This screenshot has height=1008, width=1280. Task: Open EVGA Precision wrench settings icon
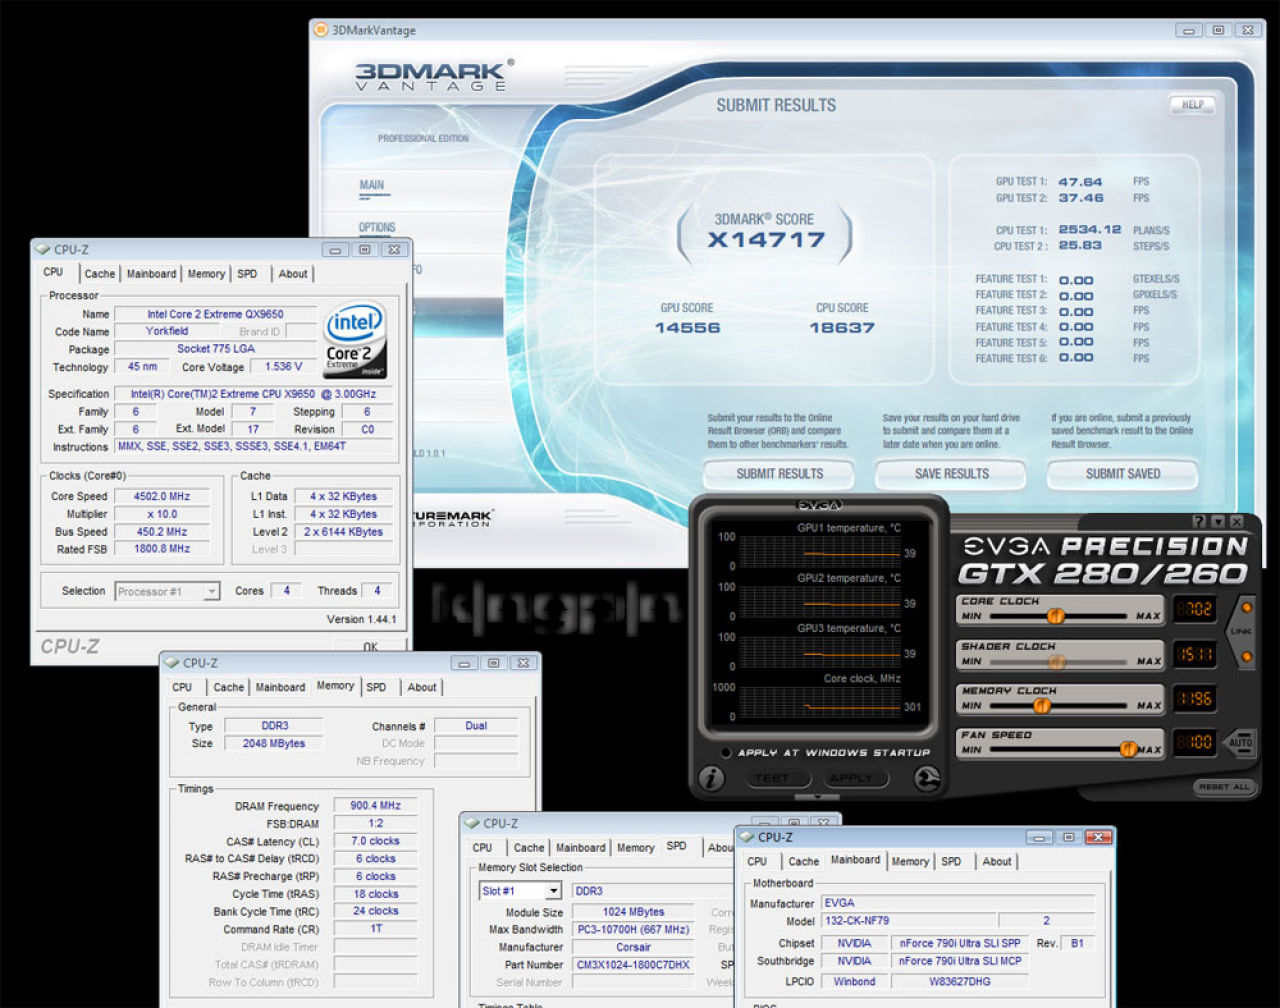tap(927, 779)
